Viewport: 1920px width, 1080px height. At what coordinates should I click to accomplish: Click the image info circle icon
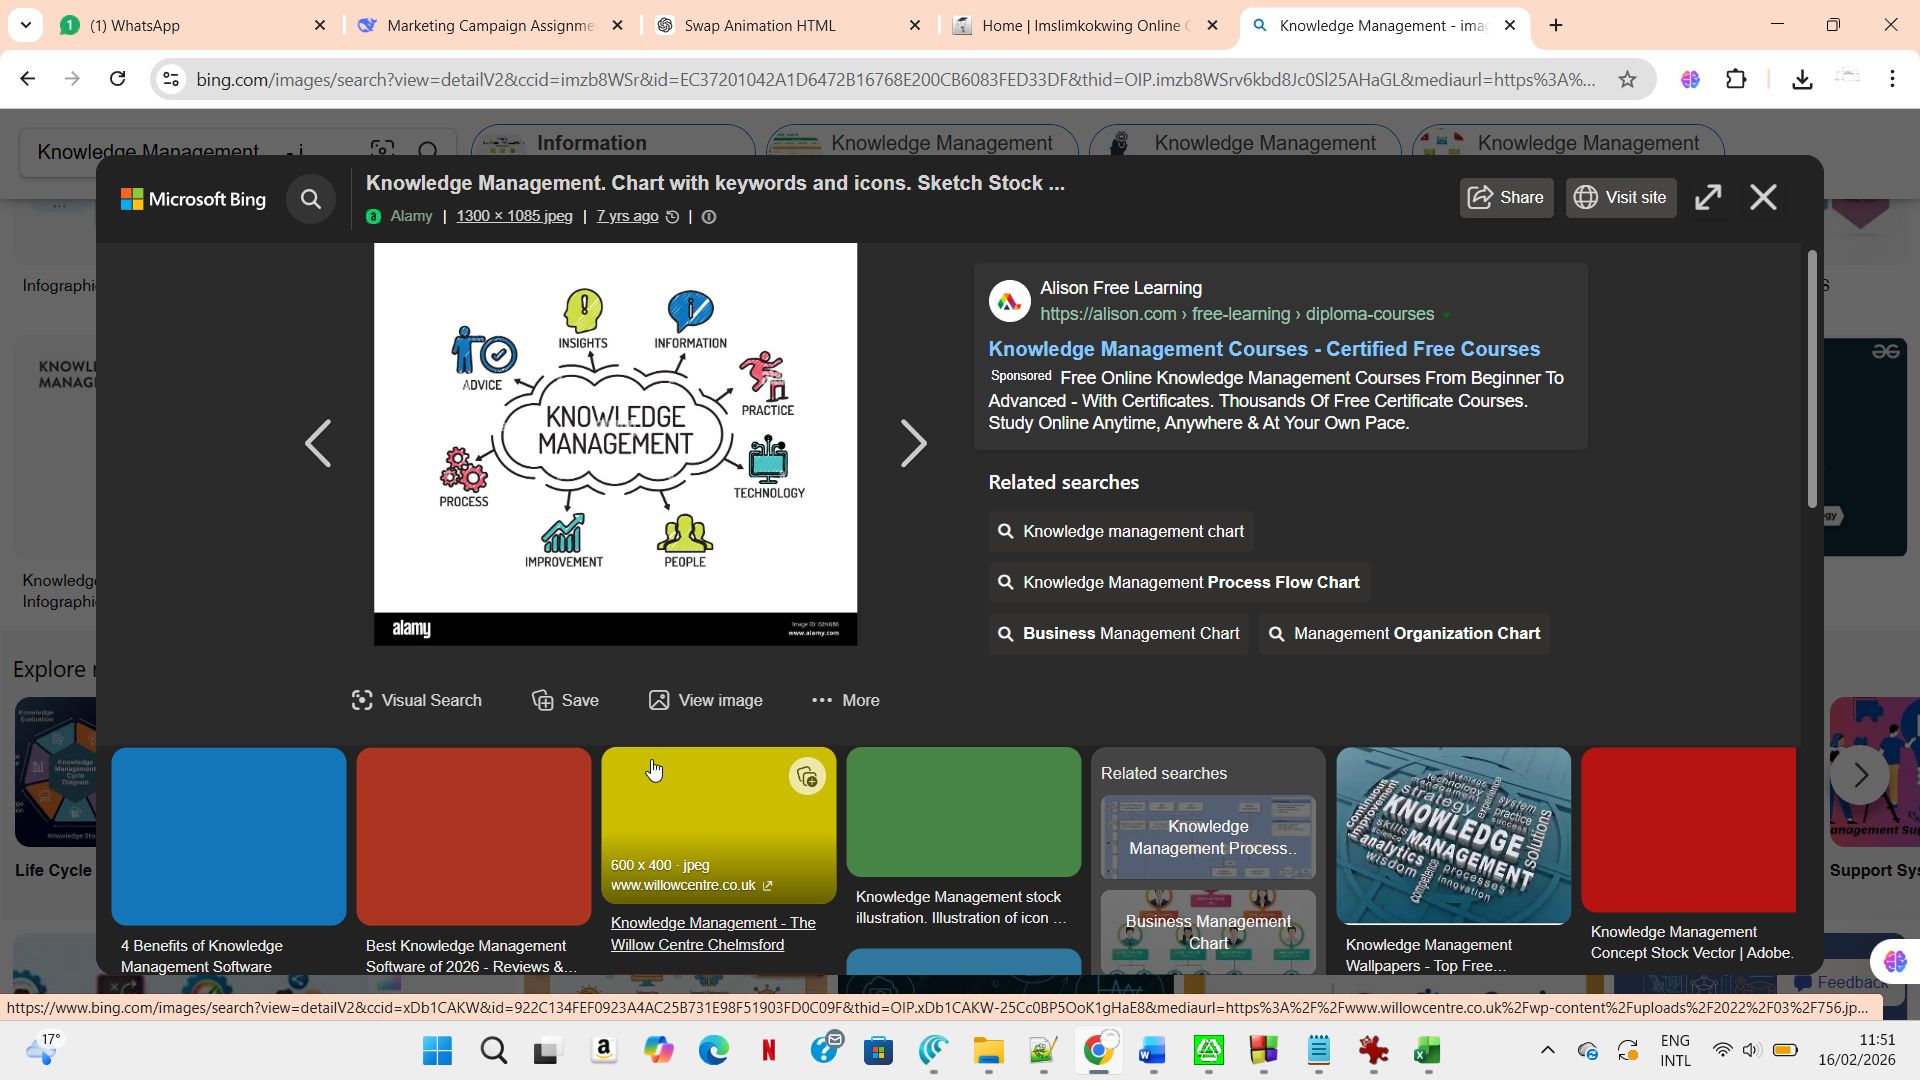tap(709, 217)
